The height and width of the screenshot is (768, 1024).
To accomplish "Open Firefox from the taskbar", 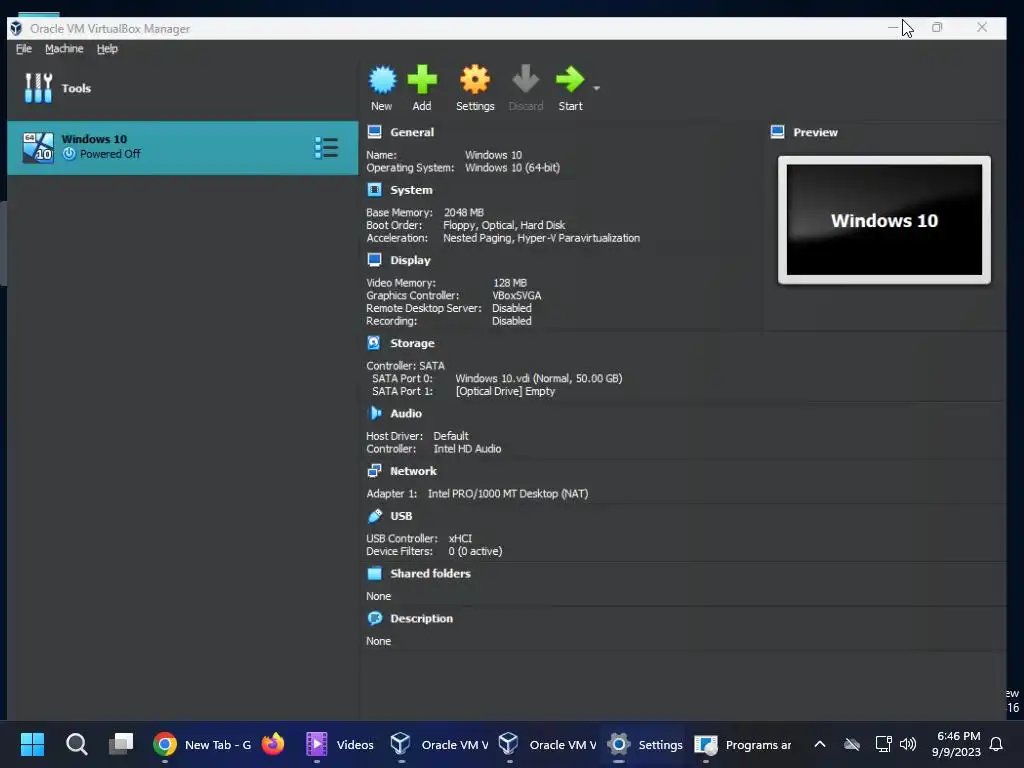I will pyautogui.click(x=273, y=744).
